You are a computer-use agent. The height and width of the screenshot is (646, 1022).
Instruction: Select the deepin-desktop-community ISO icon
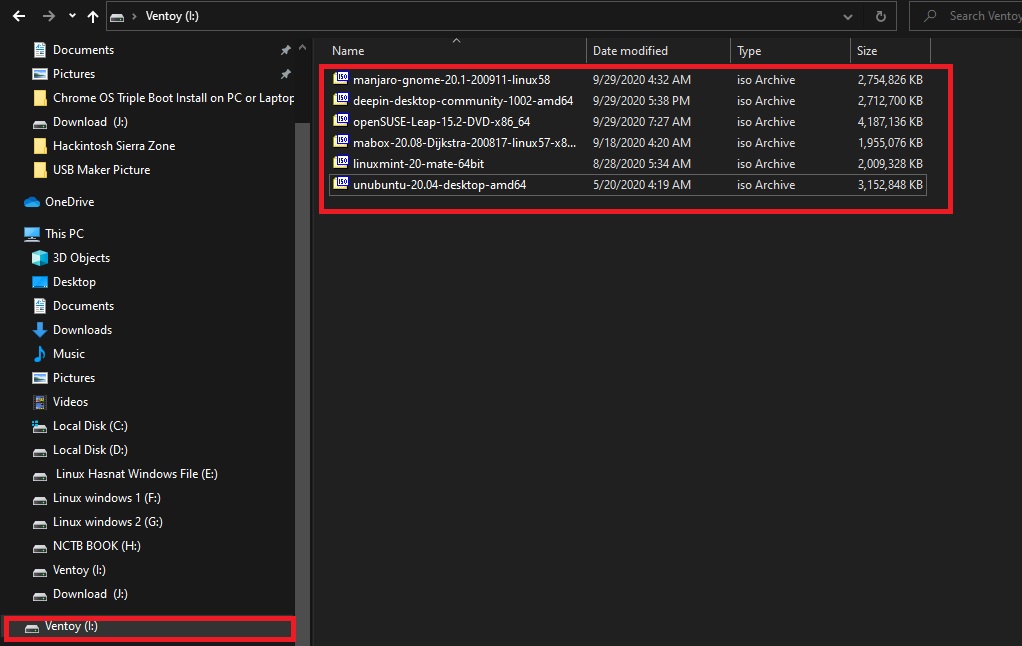[341, 100]
